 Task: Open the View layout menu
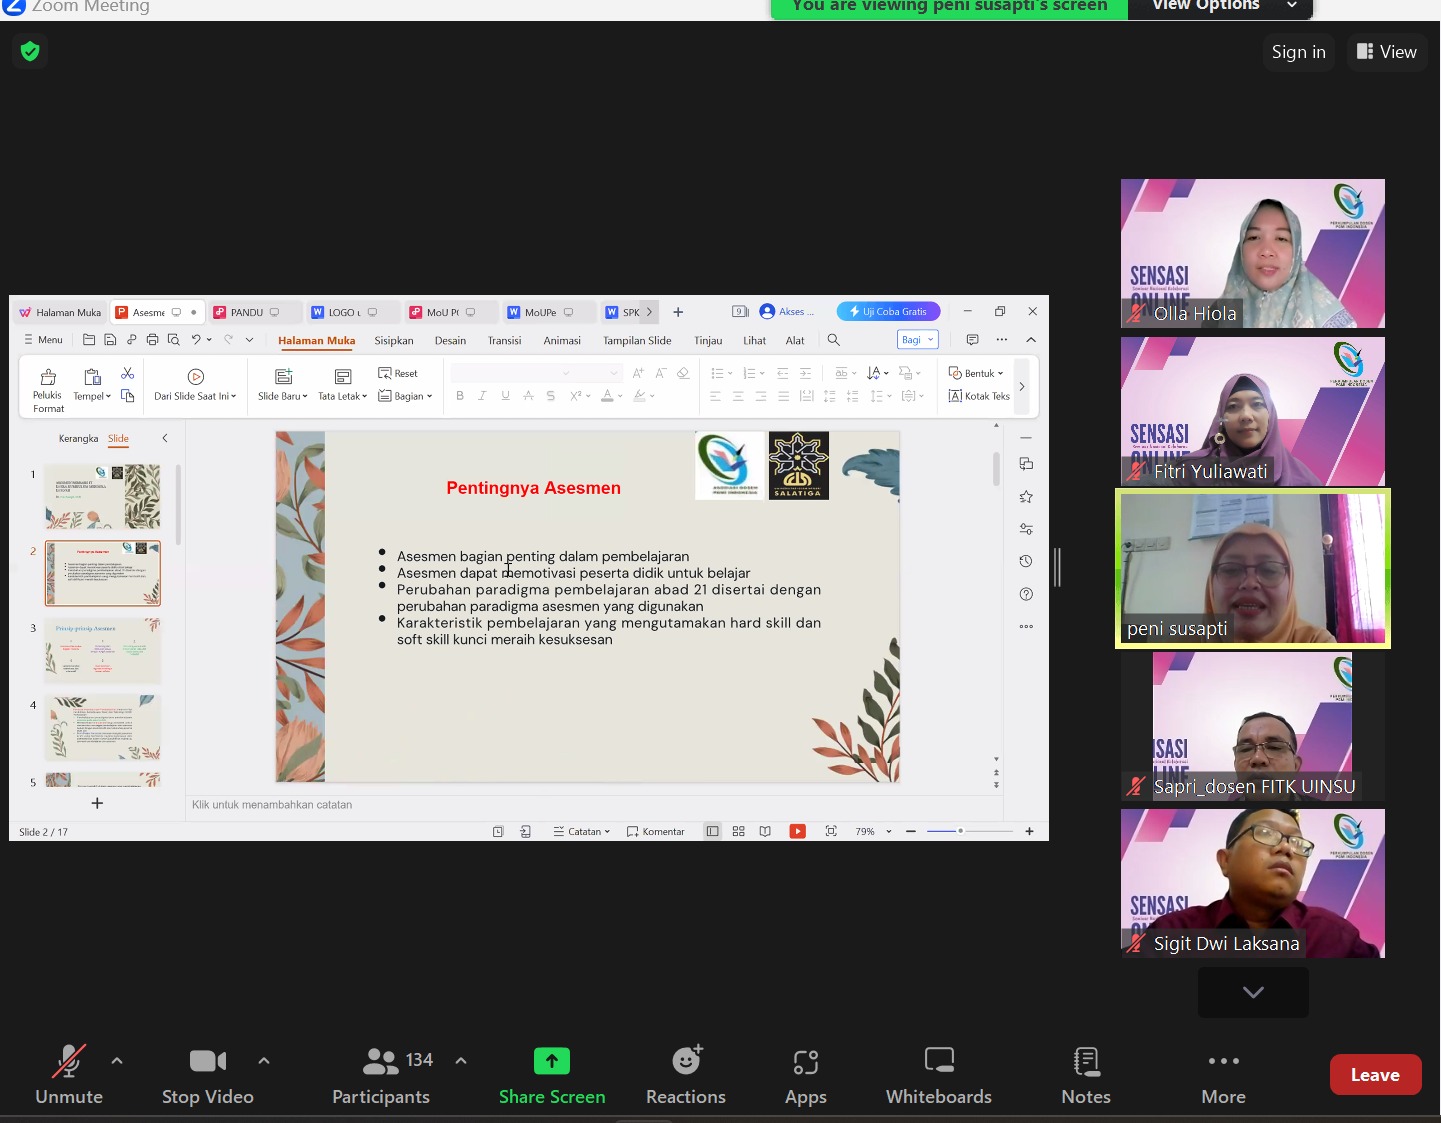(1387, 52)
